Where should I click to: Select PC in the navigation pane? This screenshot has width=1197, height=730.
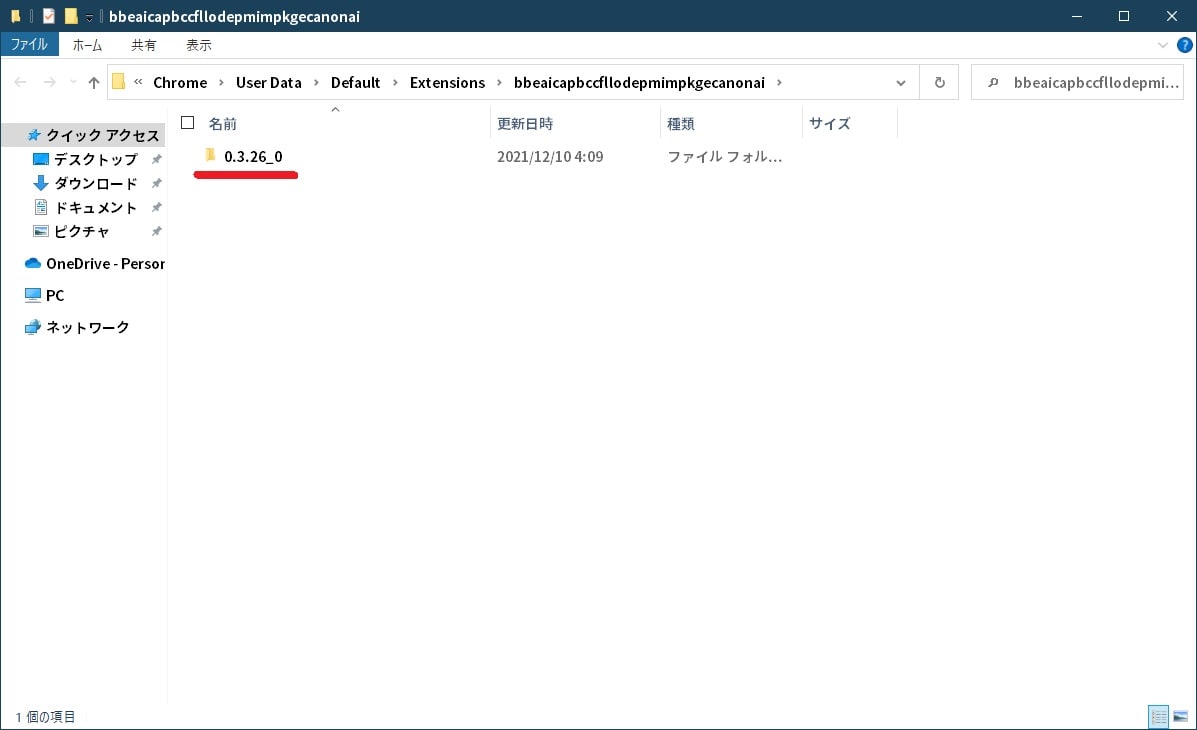tap(44, 296)
